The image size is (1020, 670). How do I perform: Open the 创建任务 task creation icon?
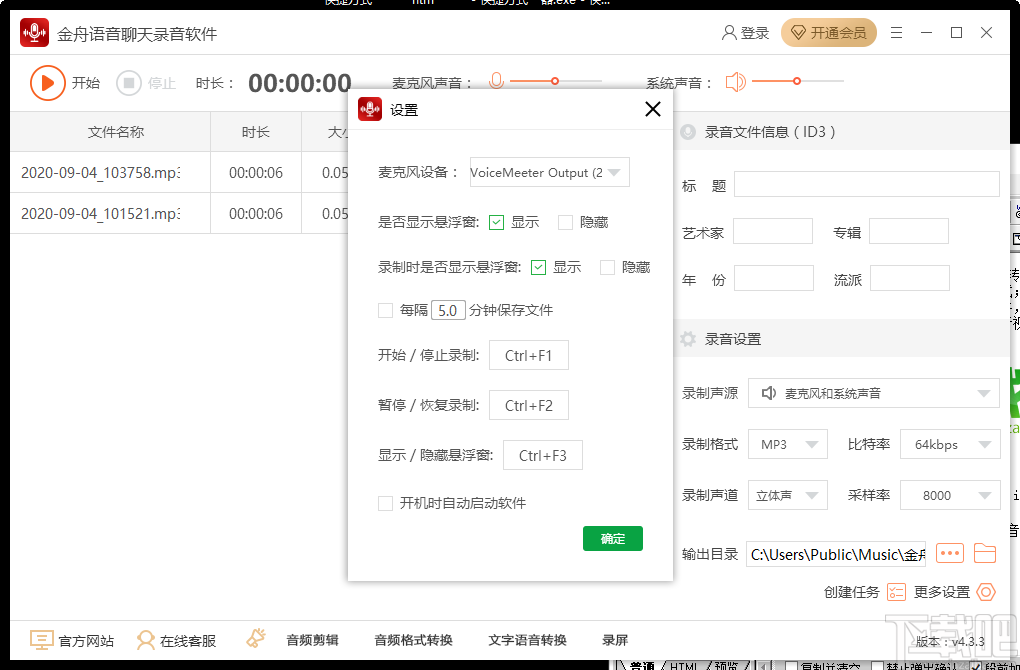897,592
